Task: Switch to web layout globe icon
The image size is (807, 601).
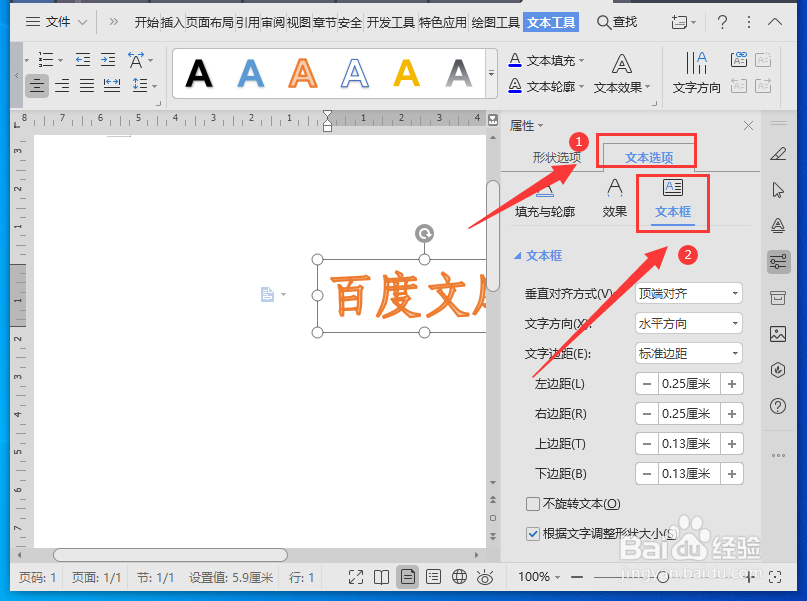Action: pos(459,577)
